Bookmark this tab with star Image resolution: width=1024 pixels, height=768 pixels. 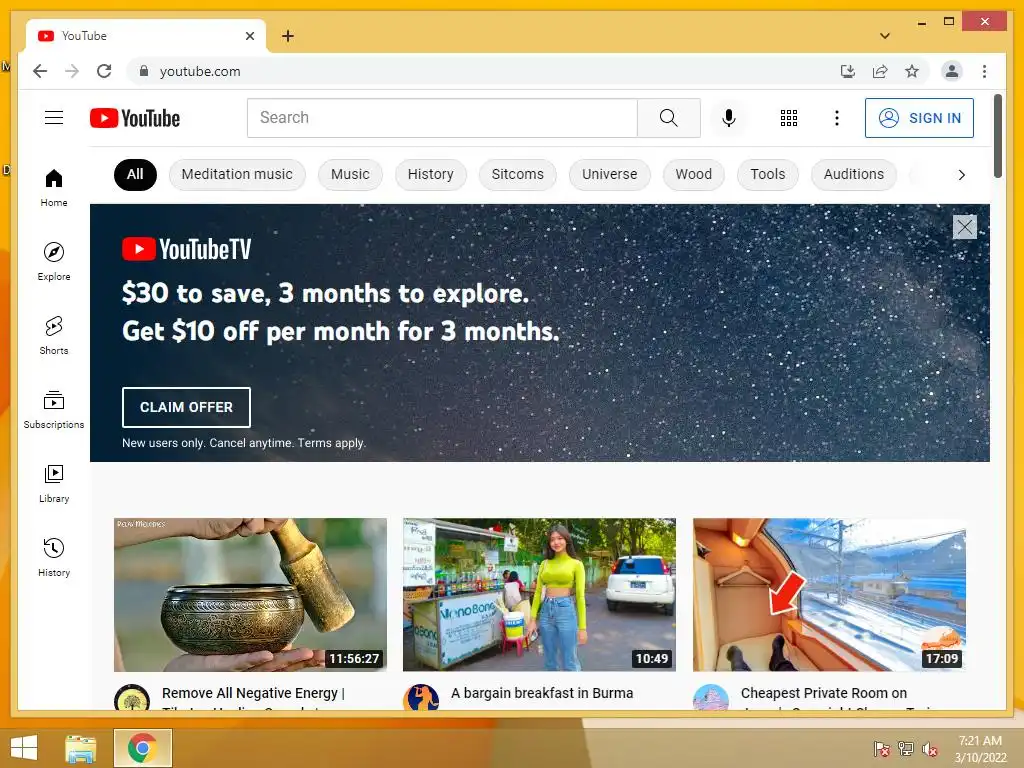click(x=912, y=71)
